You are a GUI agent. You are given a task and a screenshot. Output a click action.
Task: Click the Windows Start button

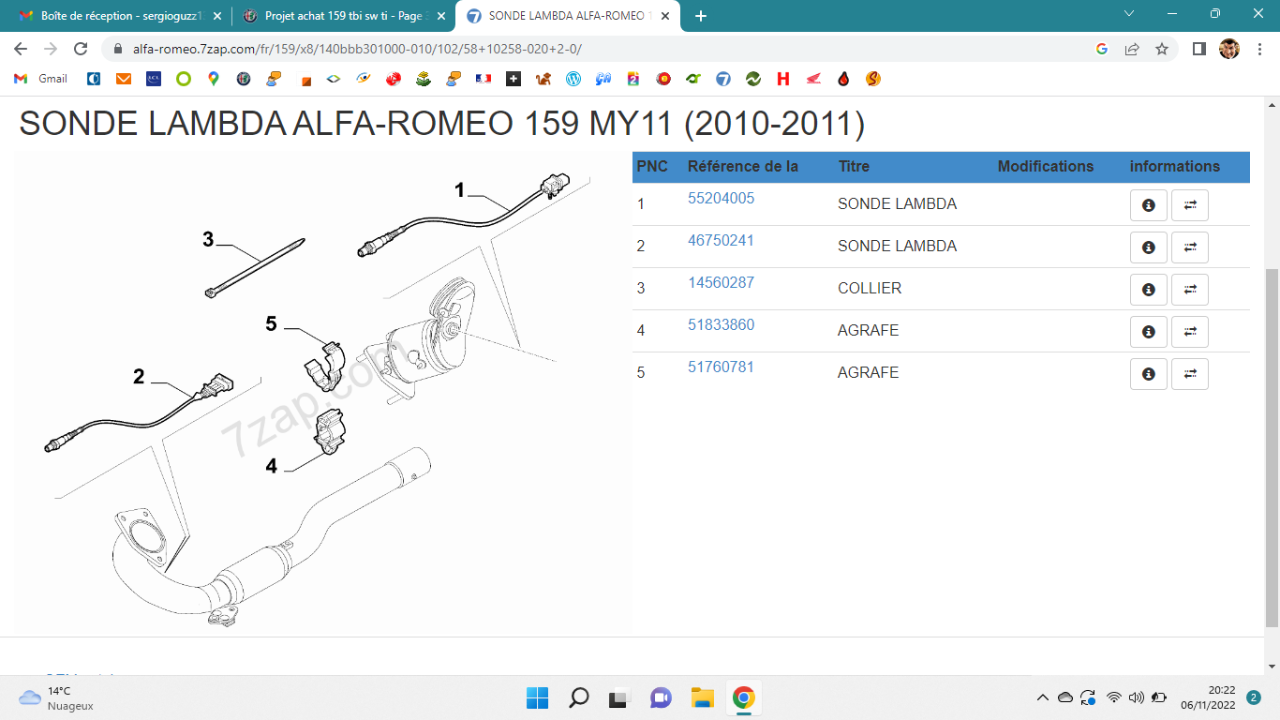(537, 698)
